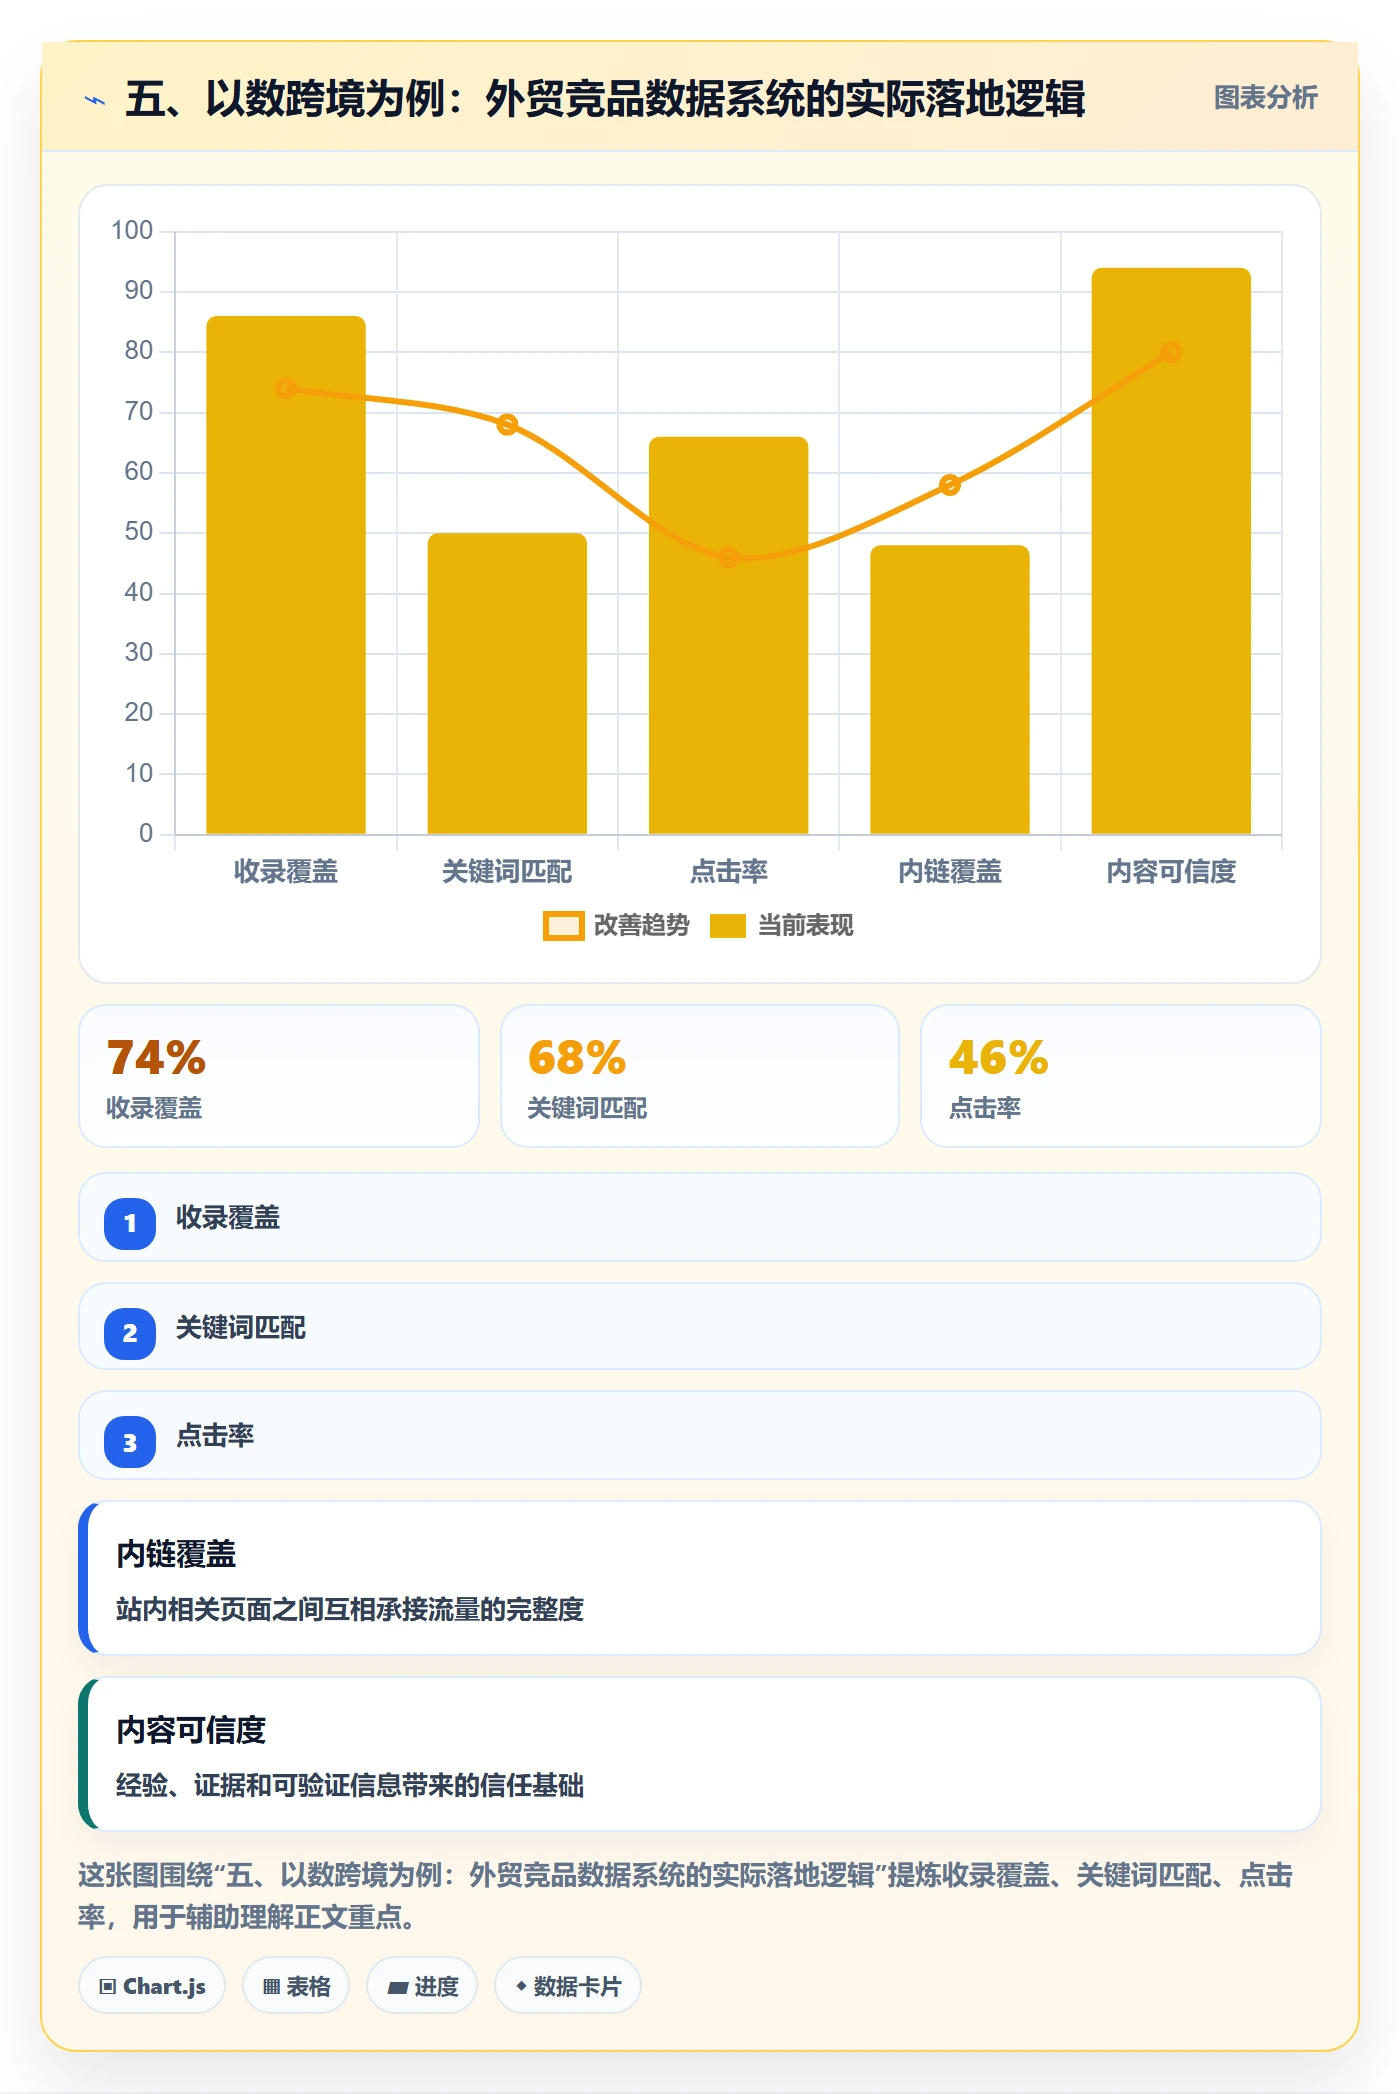Click the 收录覆盖 x-axis label
The image size is (1400, 2094).
286,872
